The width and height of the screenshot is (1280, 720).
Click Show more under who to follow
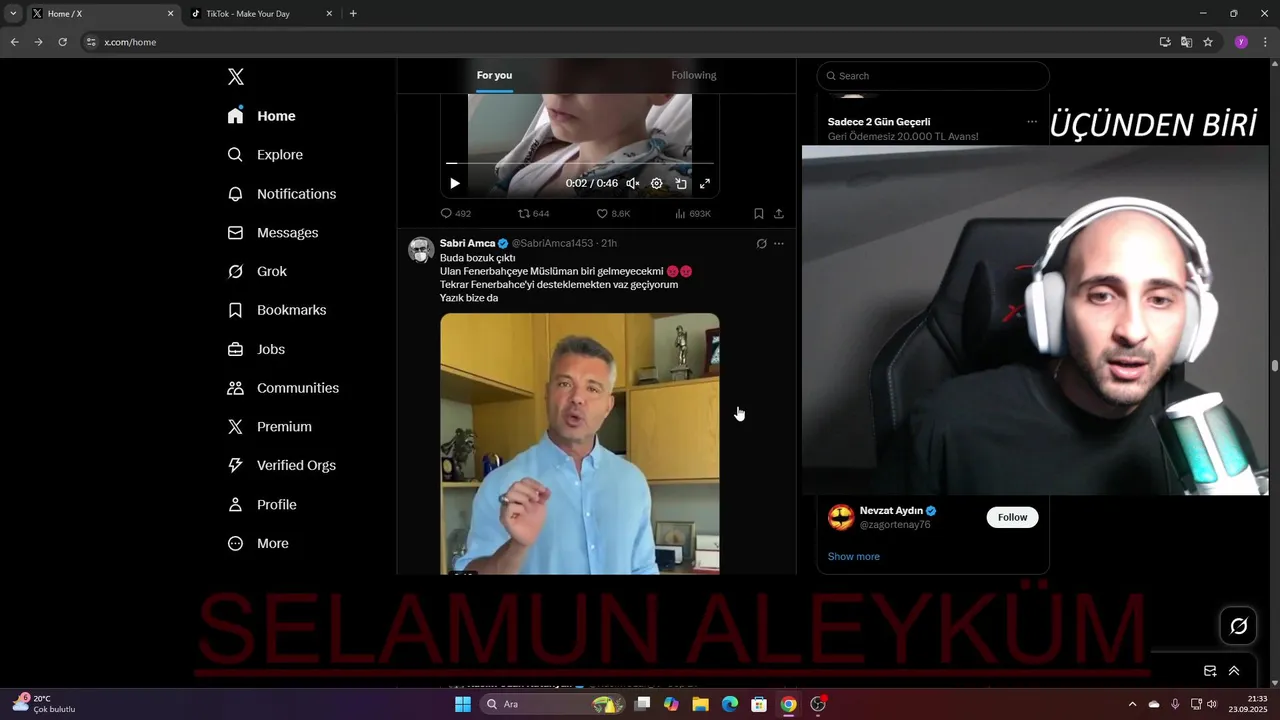tap(854, 557)
